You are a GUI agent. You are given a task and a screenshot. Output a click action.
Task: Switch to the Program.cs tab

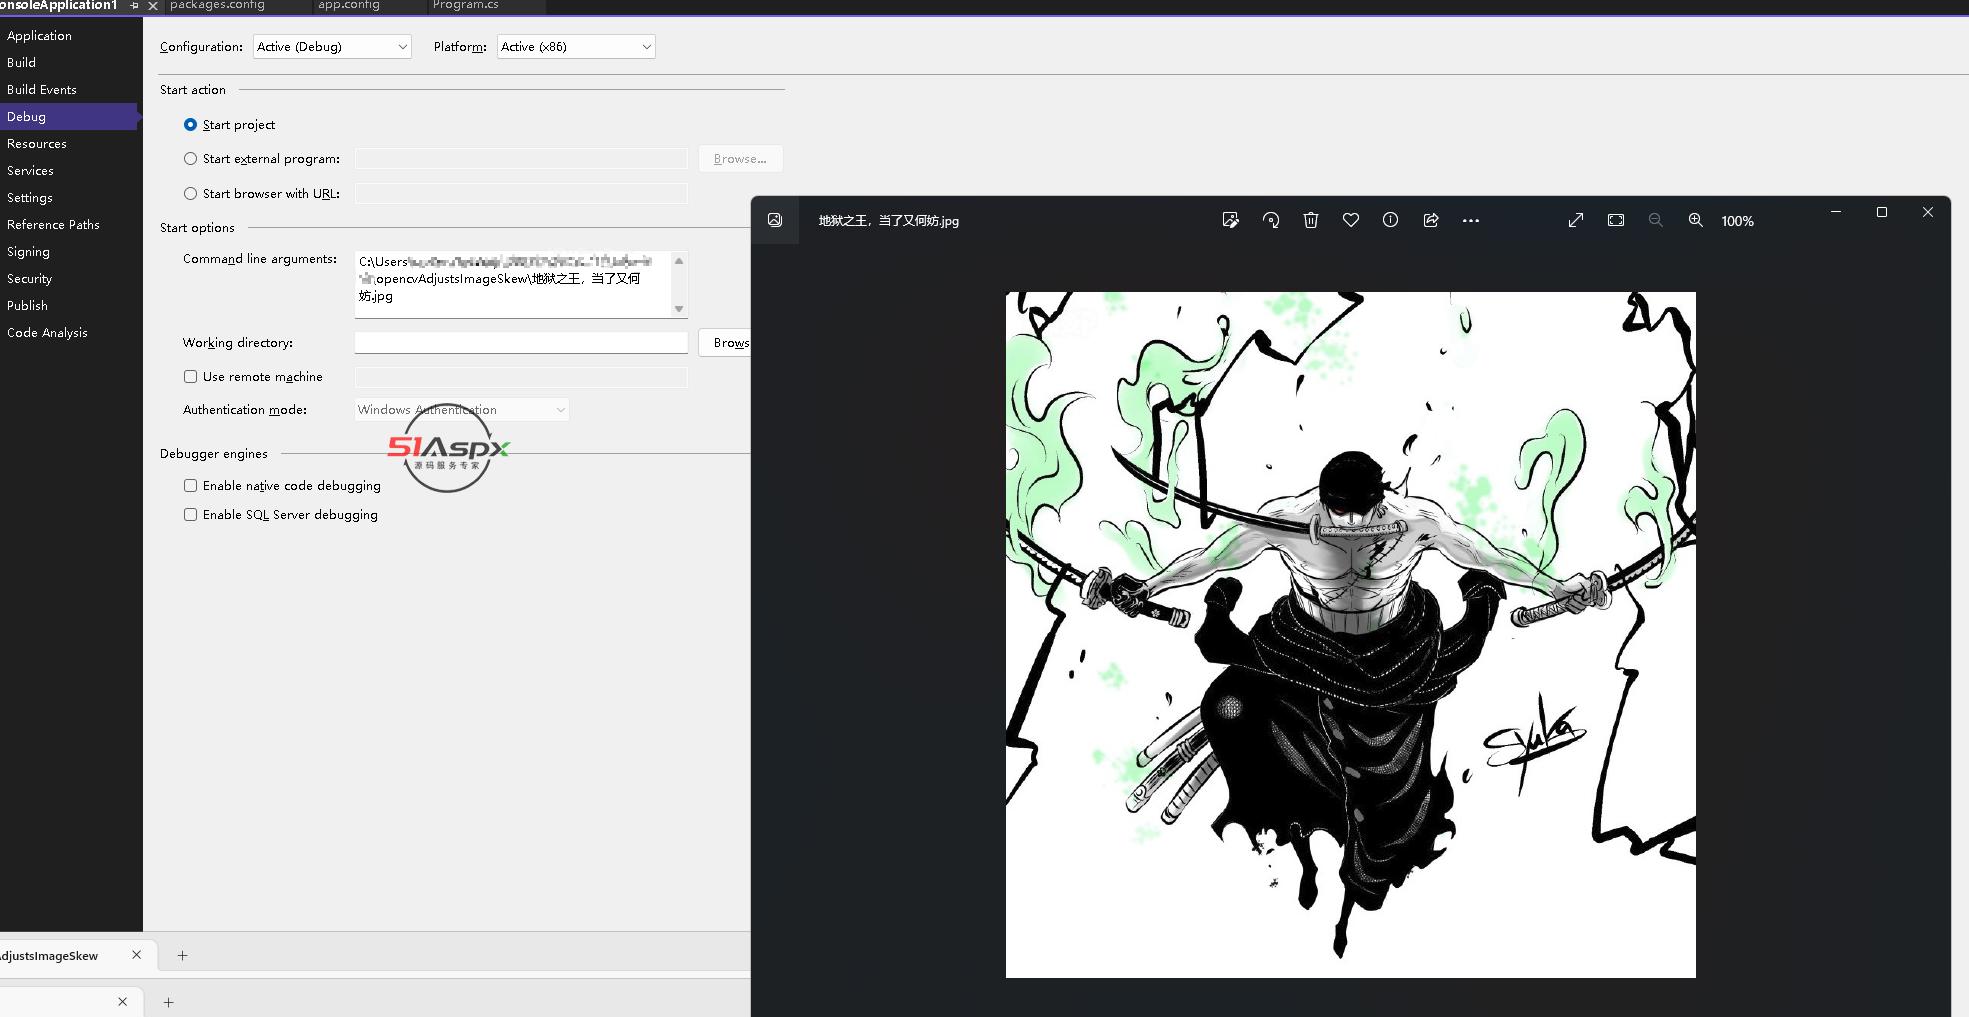[466, 5]
